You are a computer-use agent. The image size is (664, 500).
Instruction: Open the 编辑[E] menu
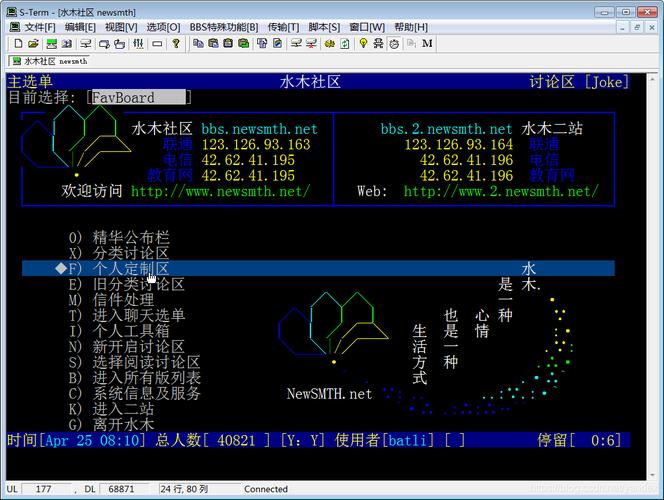[80, 27]
